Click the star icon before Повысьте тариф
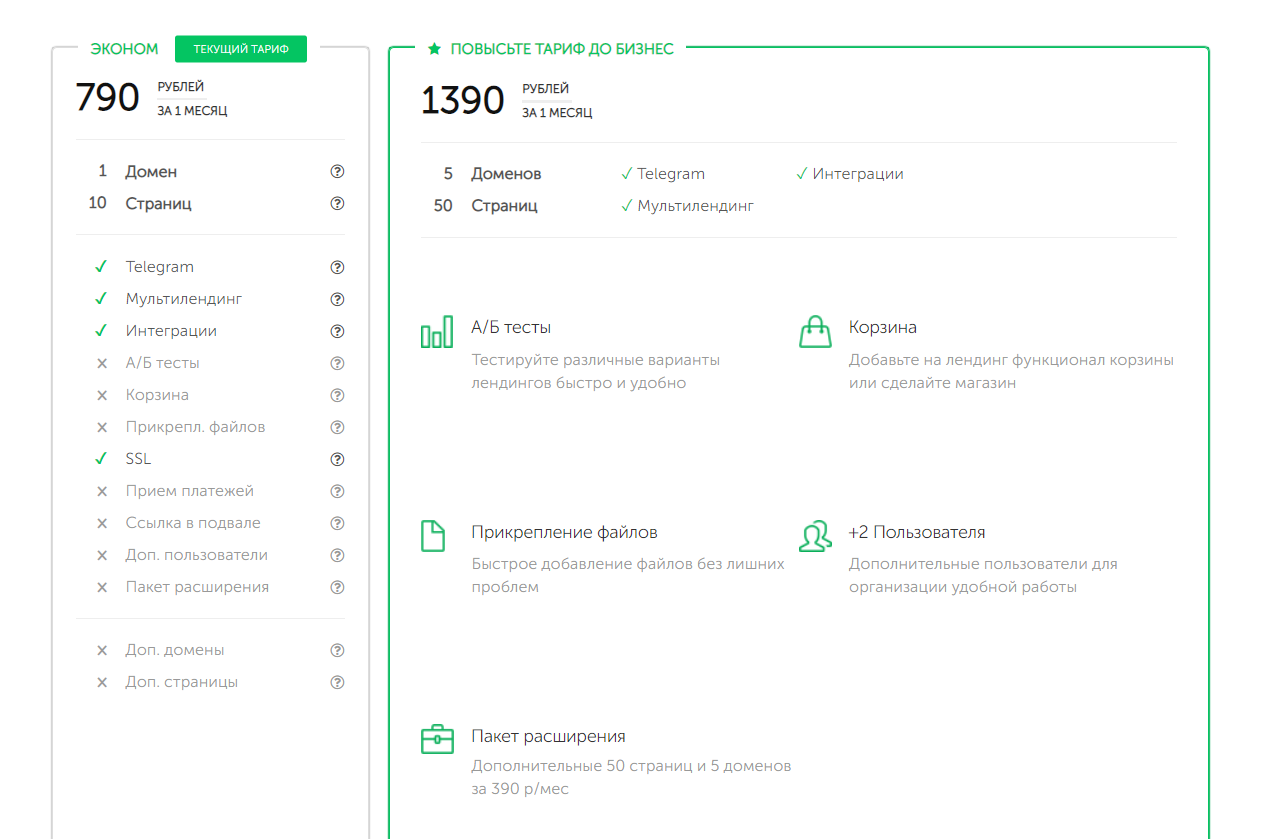The width and height of the screenshot is (1265, 839). point(434,49)
